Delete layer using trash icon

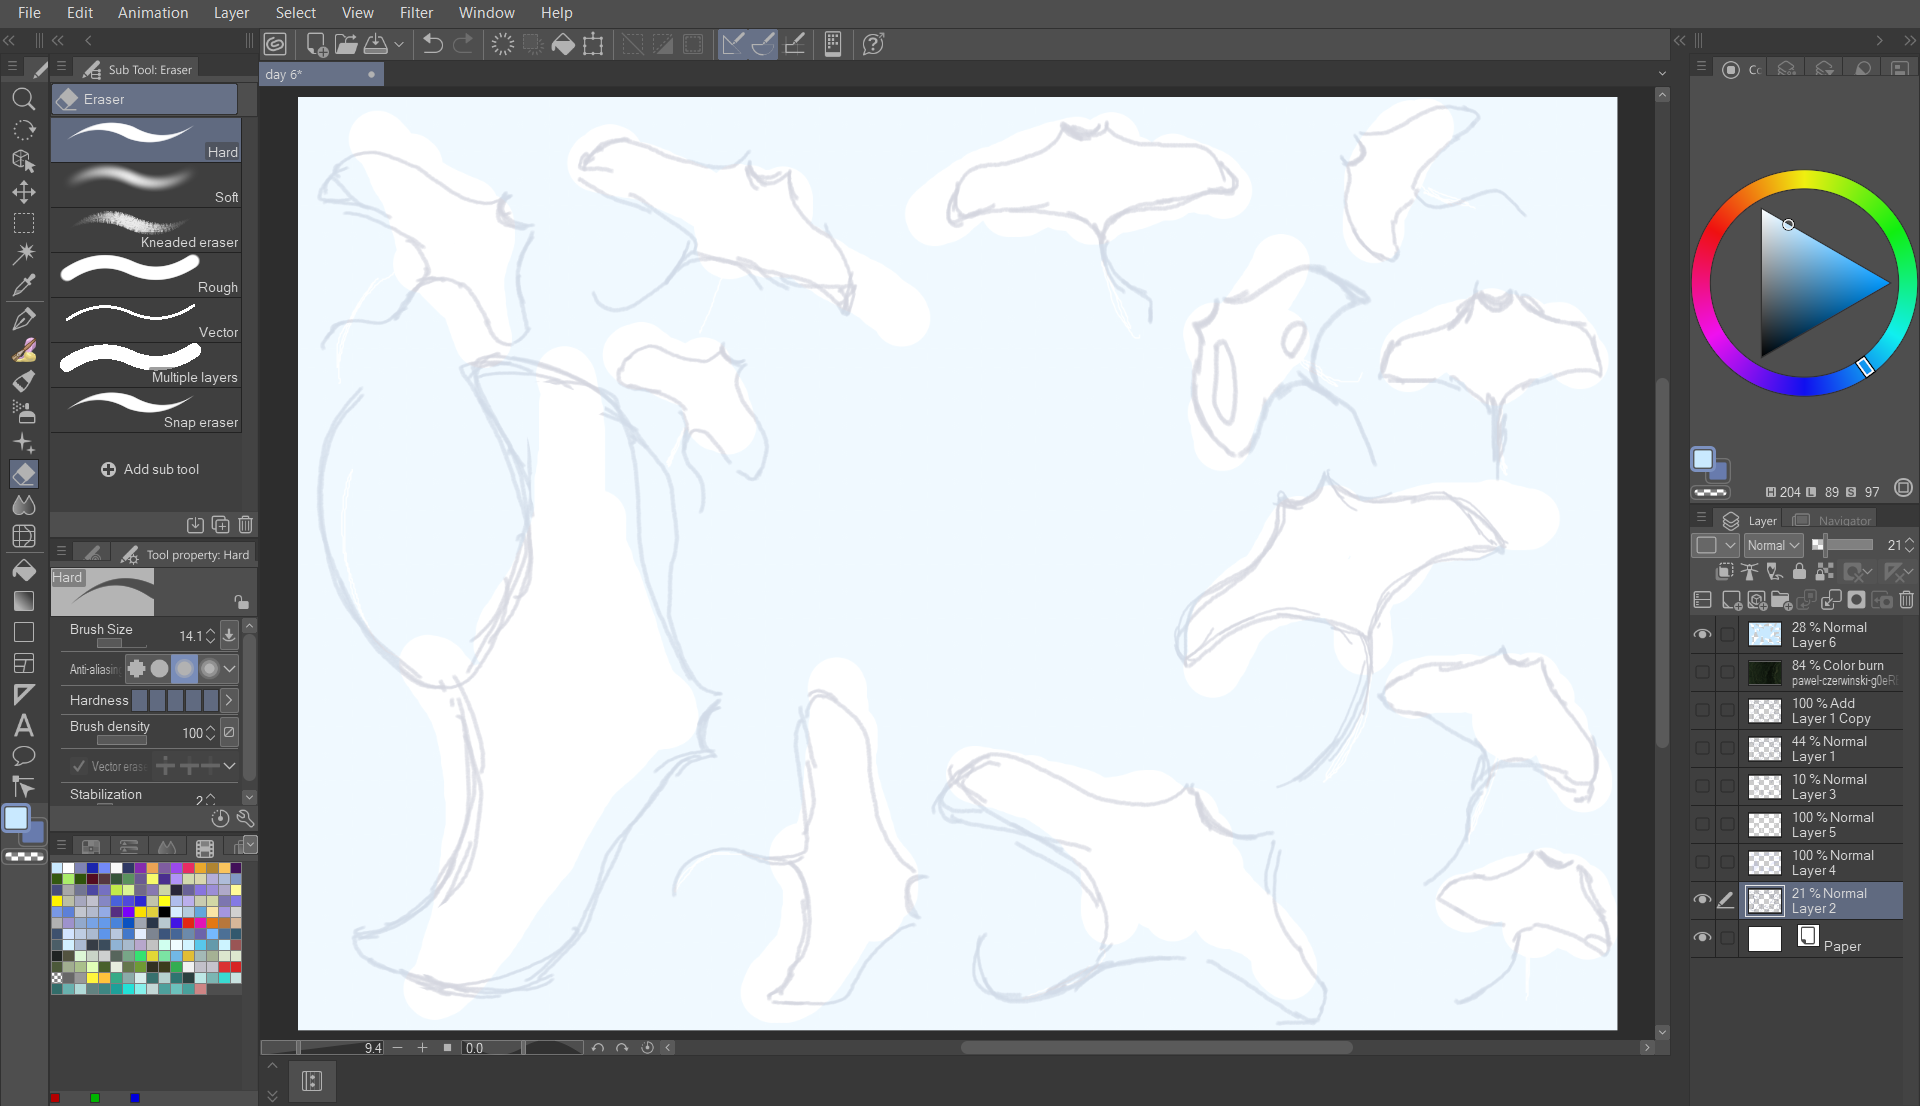[x=1906, y=600]
